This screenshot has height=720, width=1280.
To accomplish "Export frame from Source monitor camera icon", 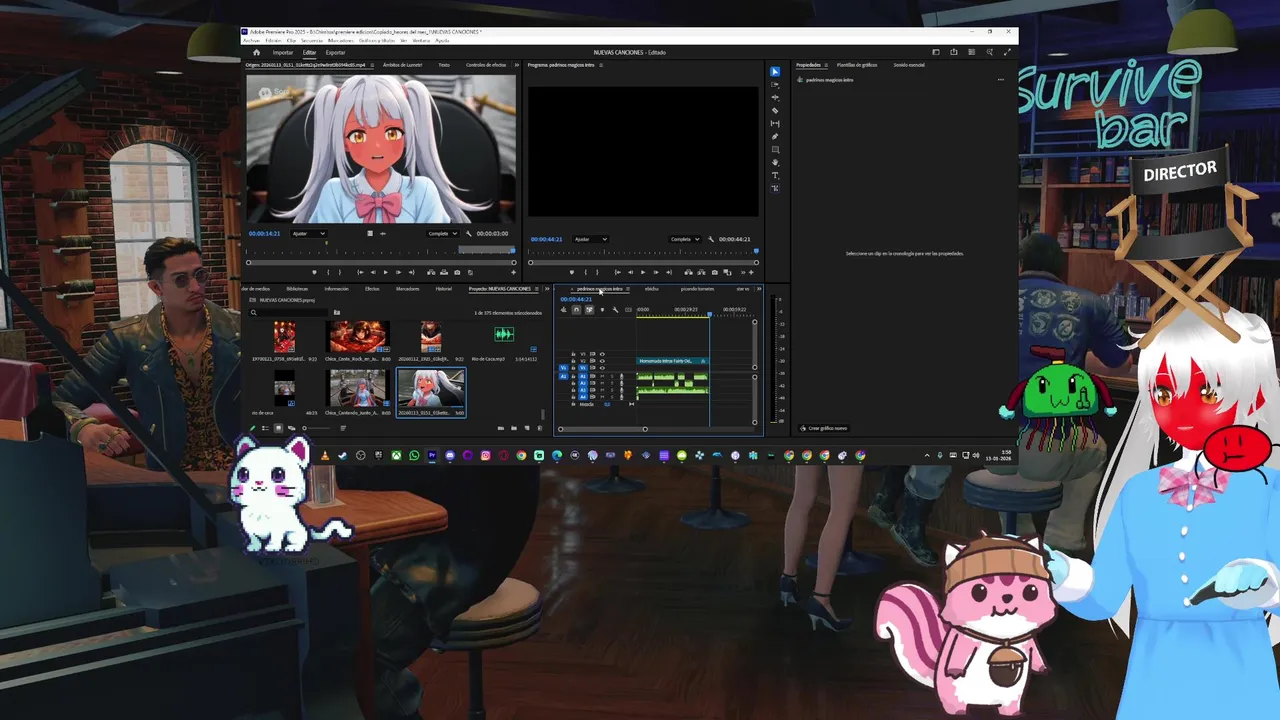I will [457, 272].
